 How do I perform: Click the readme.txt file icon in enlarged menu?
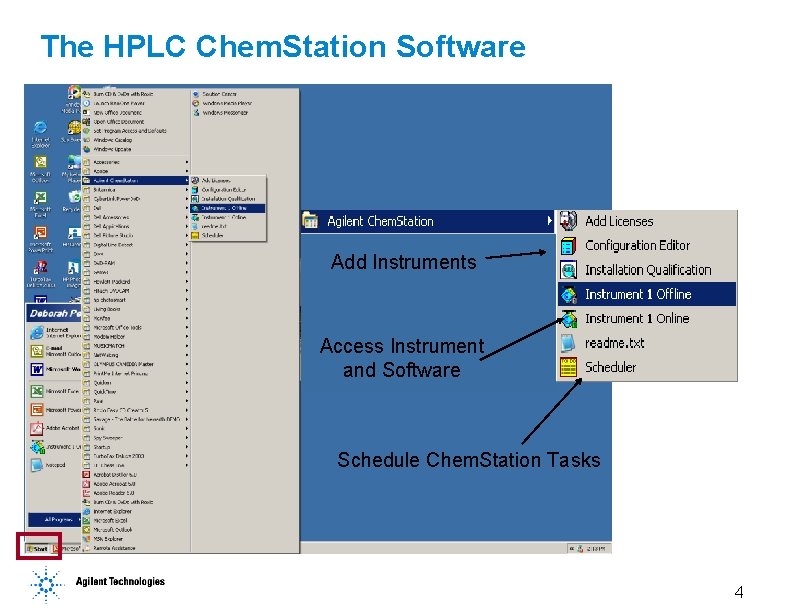568,343
